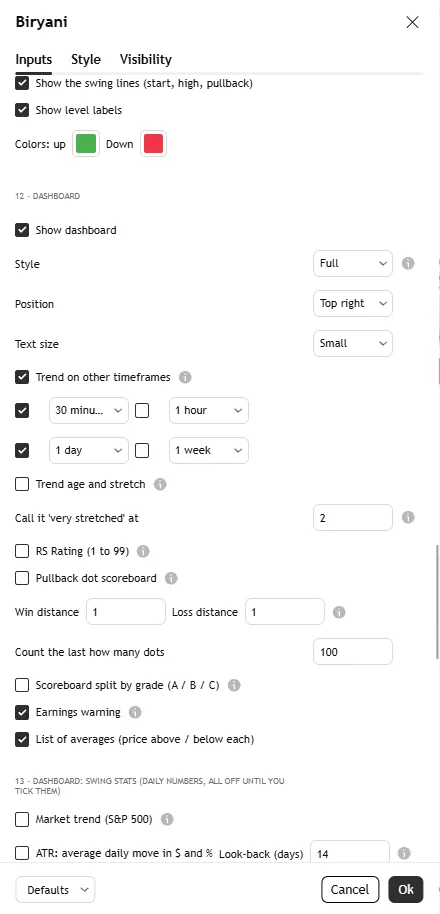Click info icon next to Trend age and stretch
The width and height of the screenshot is (440, 914).
pos(160,484)
